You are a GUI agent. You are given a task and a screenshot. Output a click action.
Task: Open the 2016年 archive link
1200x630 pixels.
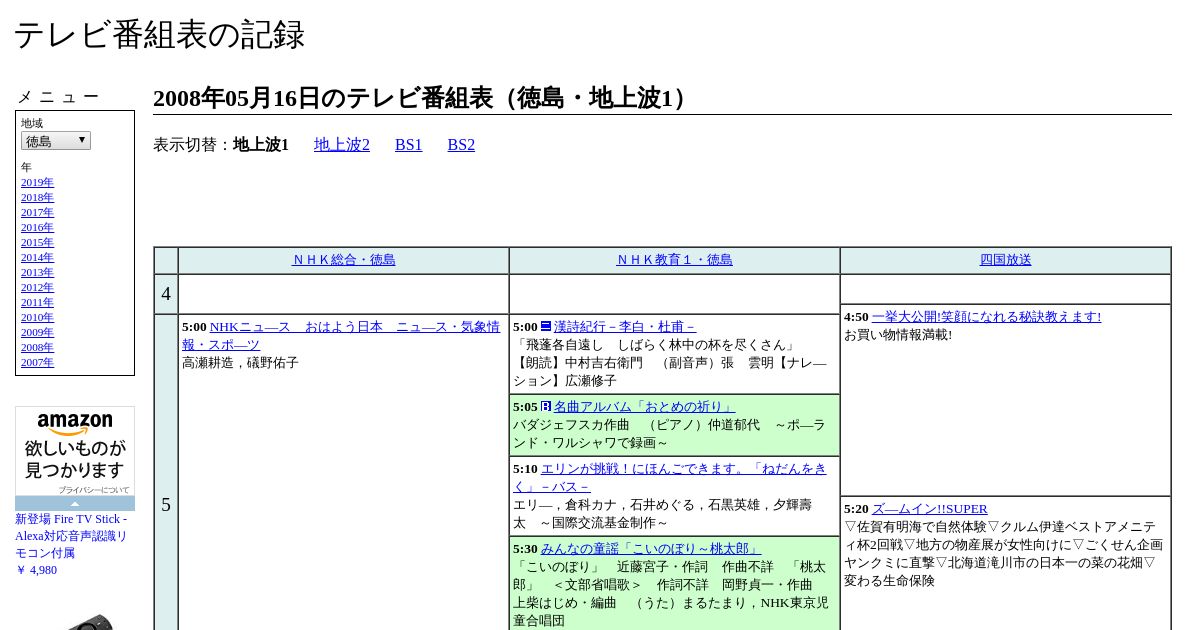coord(37,227)
